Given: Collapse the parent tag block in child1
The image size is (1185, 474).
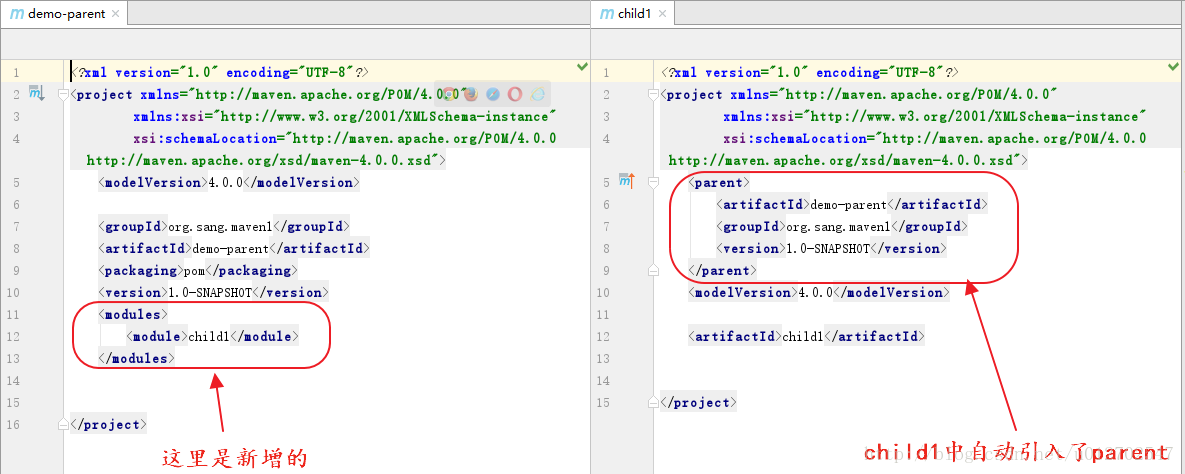Looking at the screenshot, I should coord(654,183).
